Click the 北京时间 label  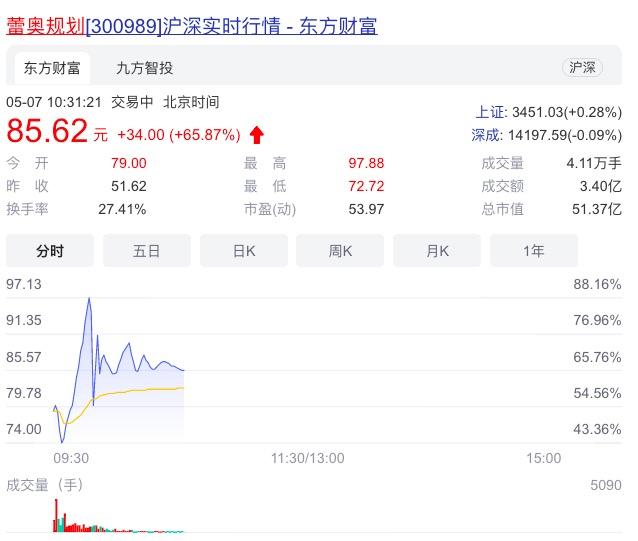[x=191, y=102]
